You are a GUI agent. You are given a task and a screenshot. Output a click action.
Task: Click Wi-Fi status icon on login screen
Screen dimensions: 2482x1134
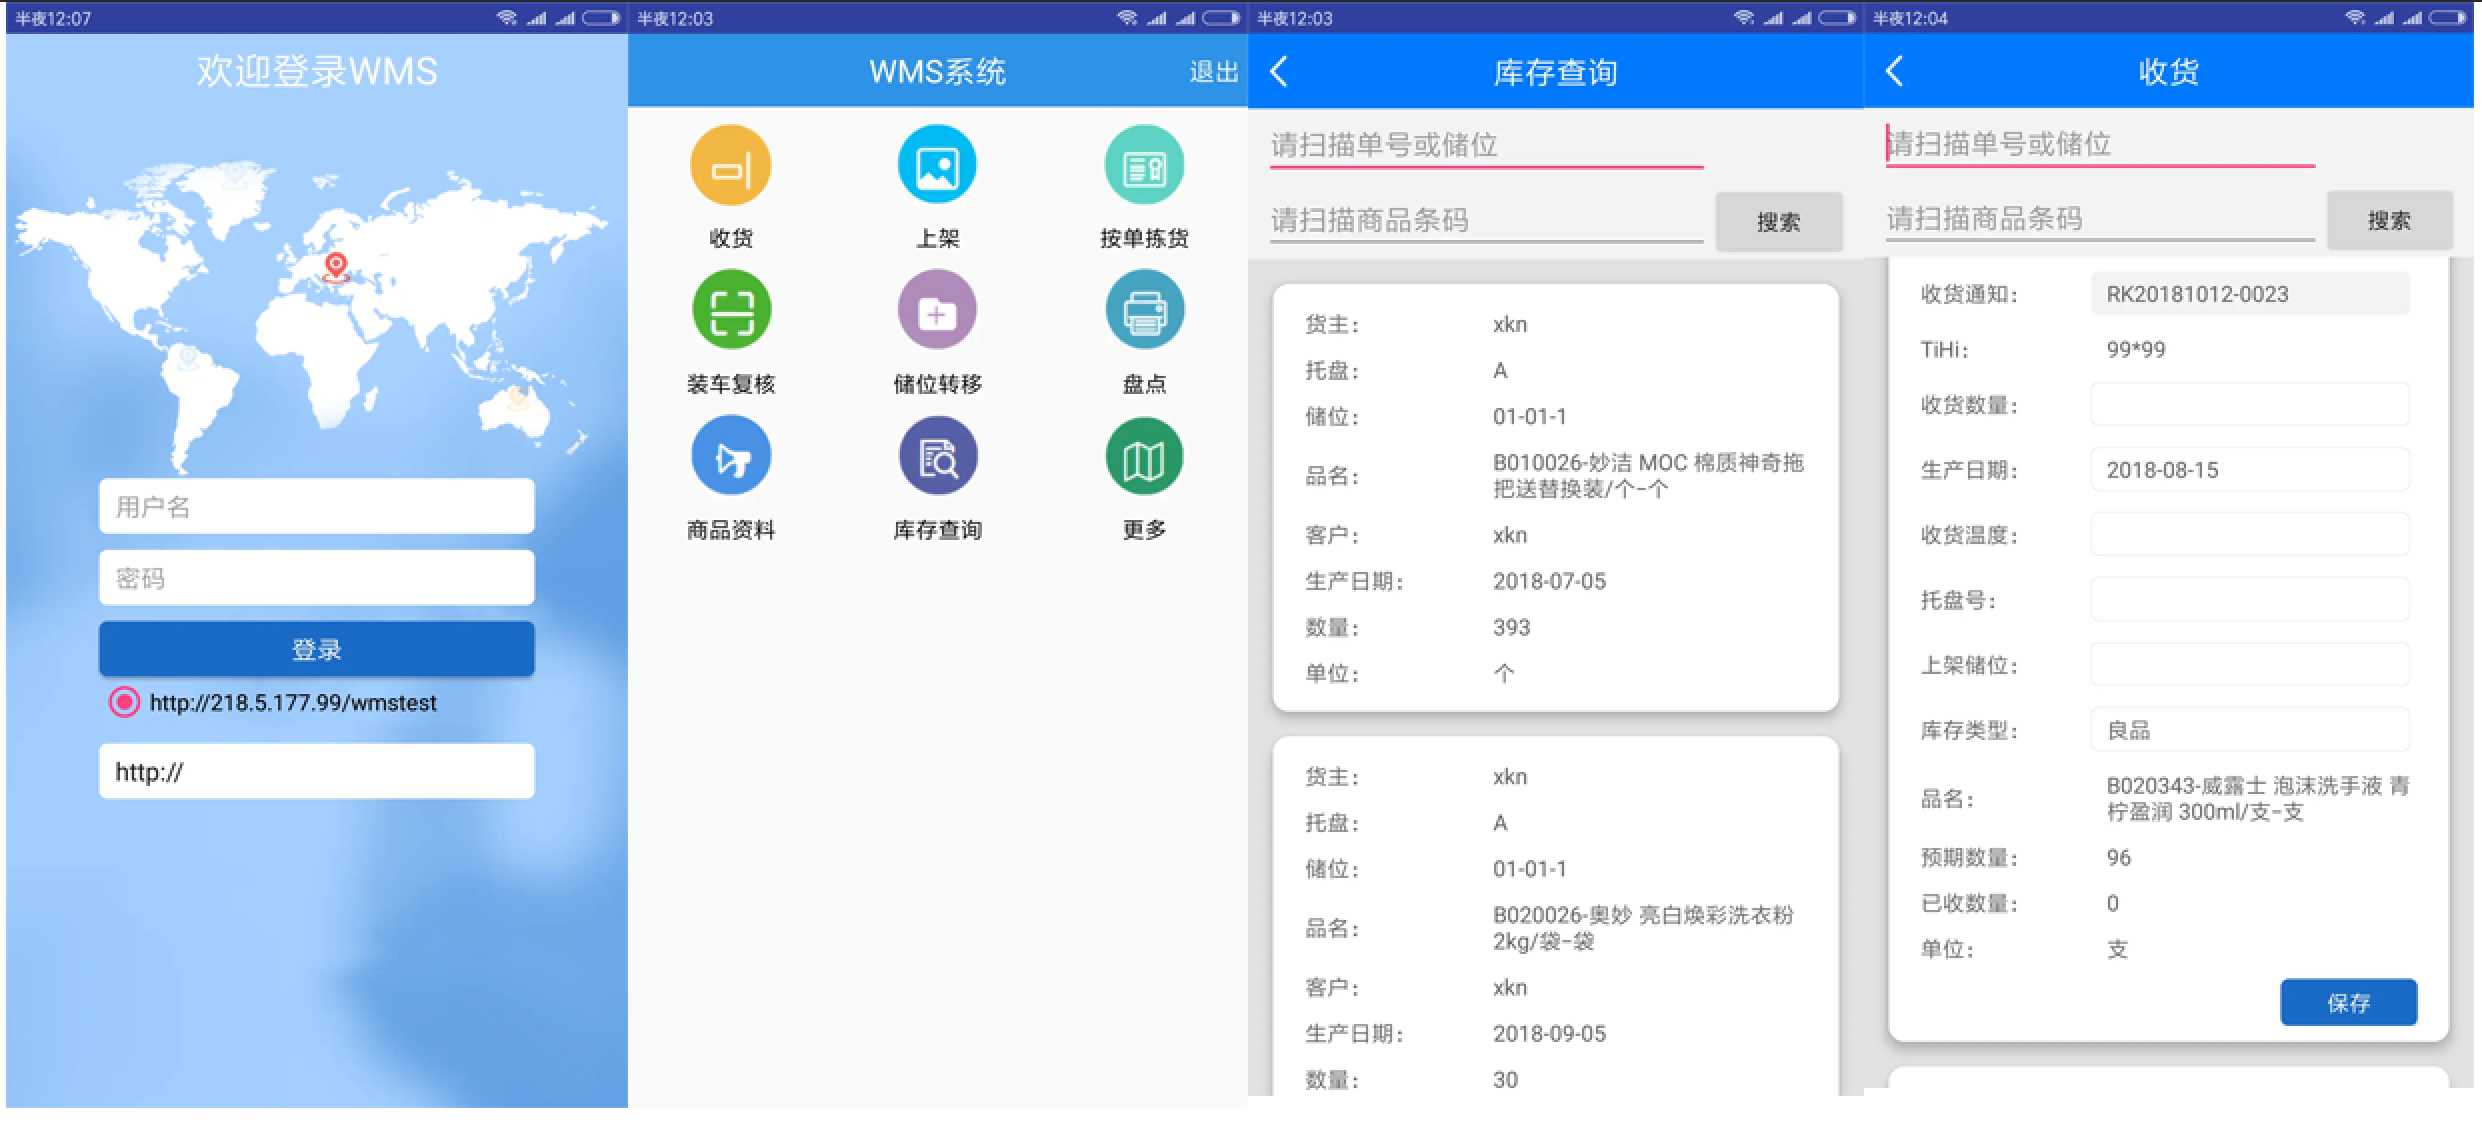[x=507, y=17]
